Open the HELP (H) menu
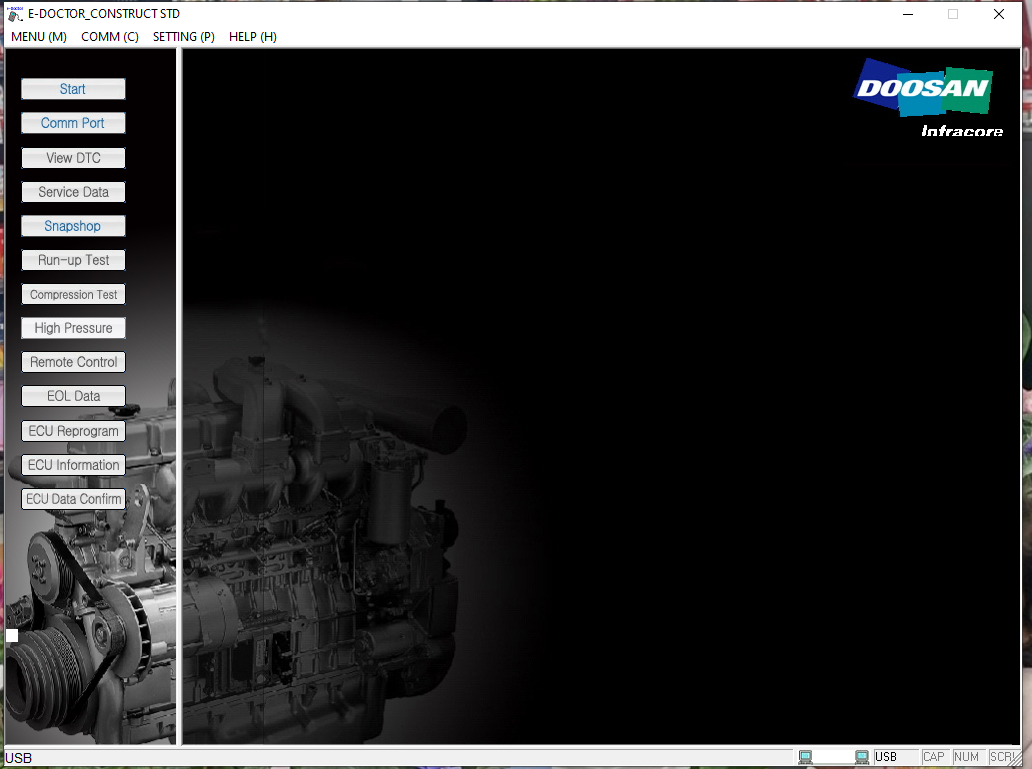Image resolution: width=1032 pixels, height=769 pixels. (x=253, y=37)
